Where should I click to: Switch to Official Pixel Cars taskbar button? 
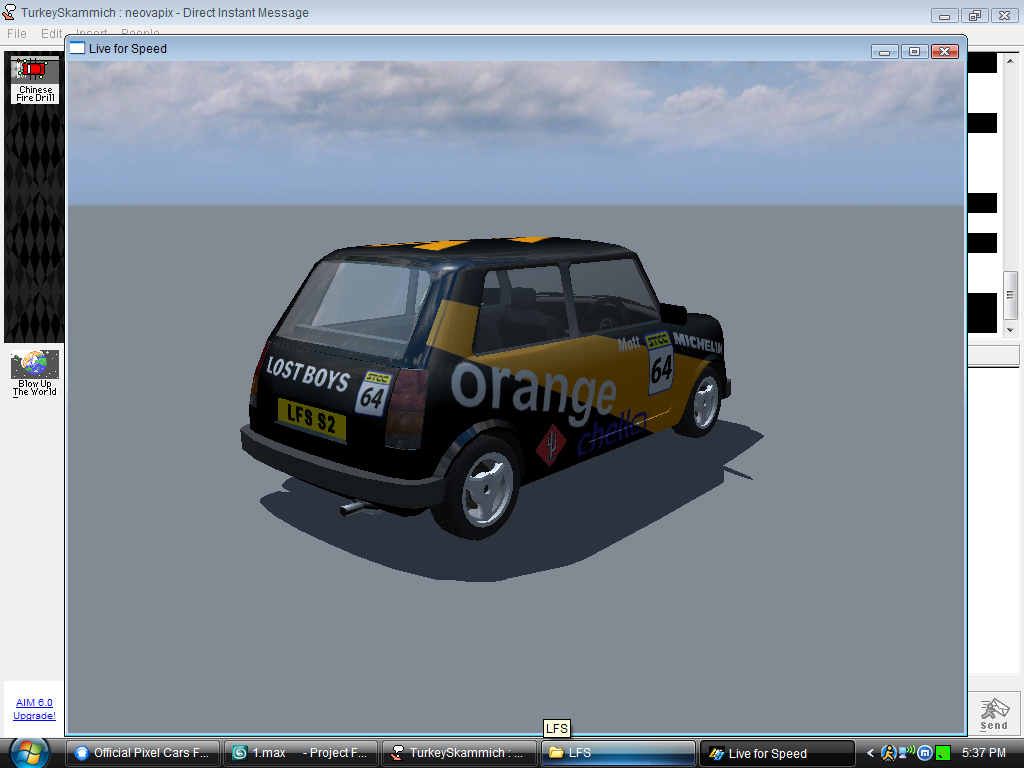tap(143, 753)
